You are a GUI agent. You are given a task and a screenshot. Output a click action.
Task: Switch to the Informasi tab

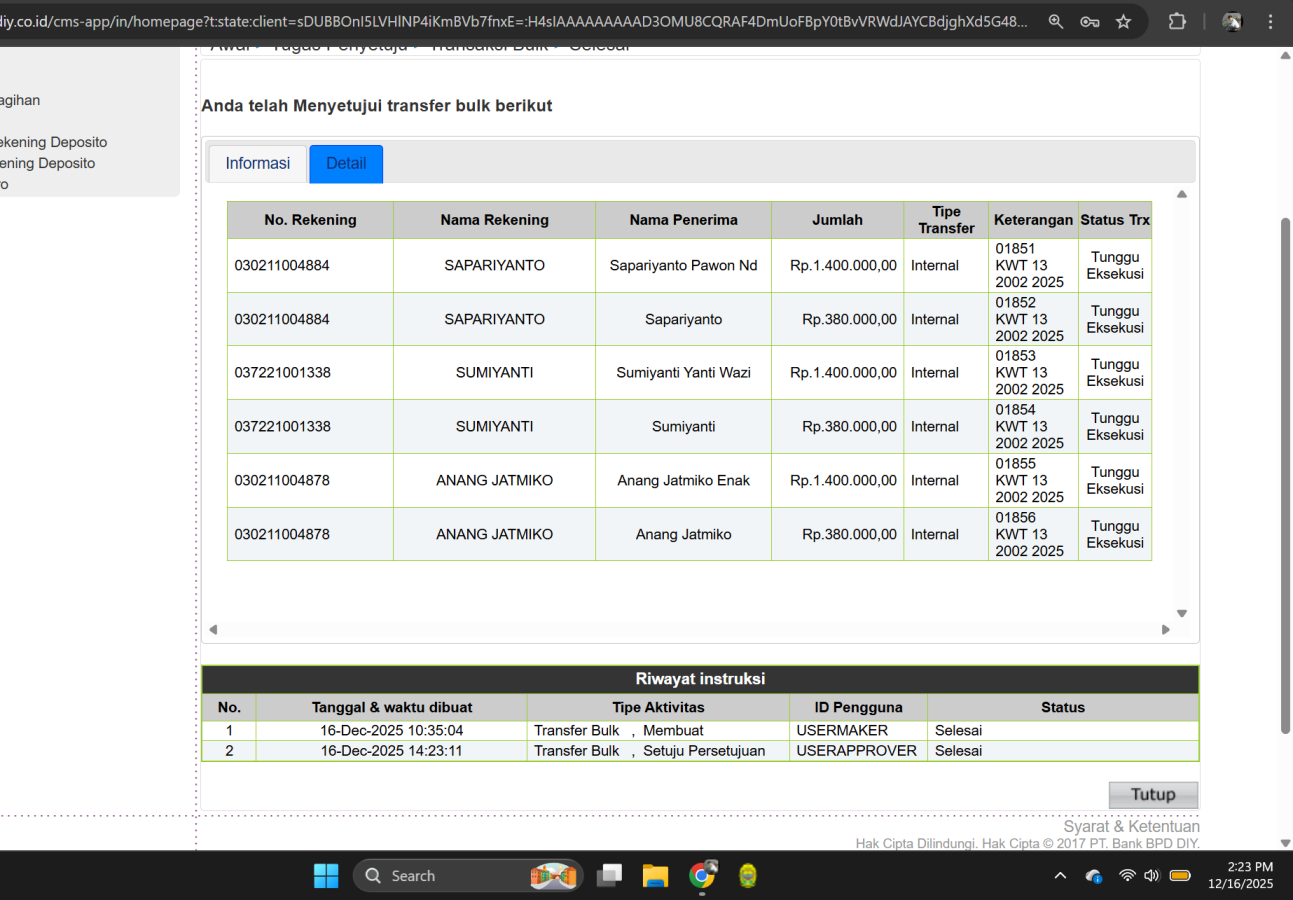click(x=257, y=164)
